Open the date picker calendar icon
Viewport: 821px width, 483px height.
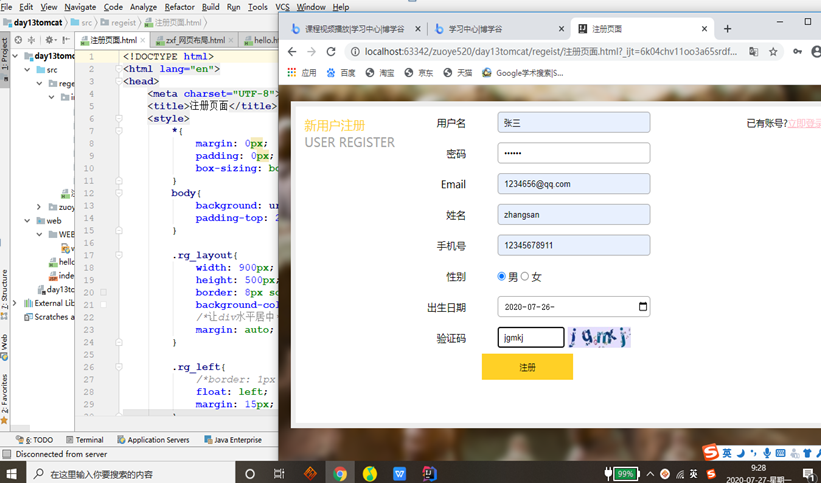[x=642, y=307]
